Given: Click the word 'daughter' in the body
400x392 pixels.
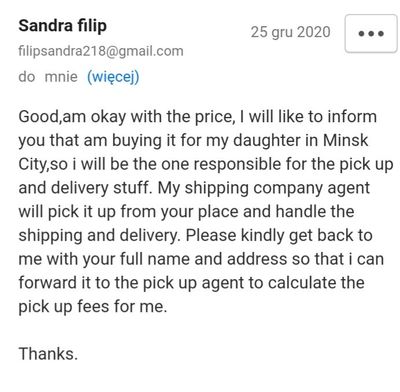Looking at the screenshot, I should (267, 140).
